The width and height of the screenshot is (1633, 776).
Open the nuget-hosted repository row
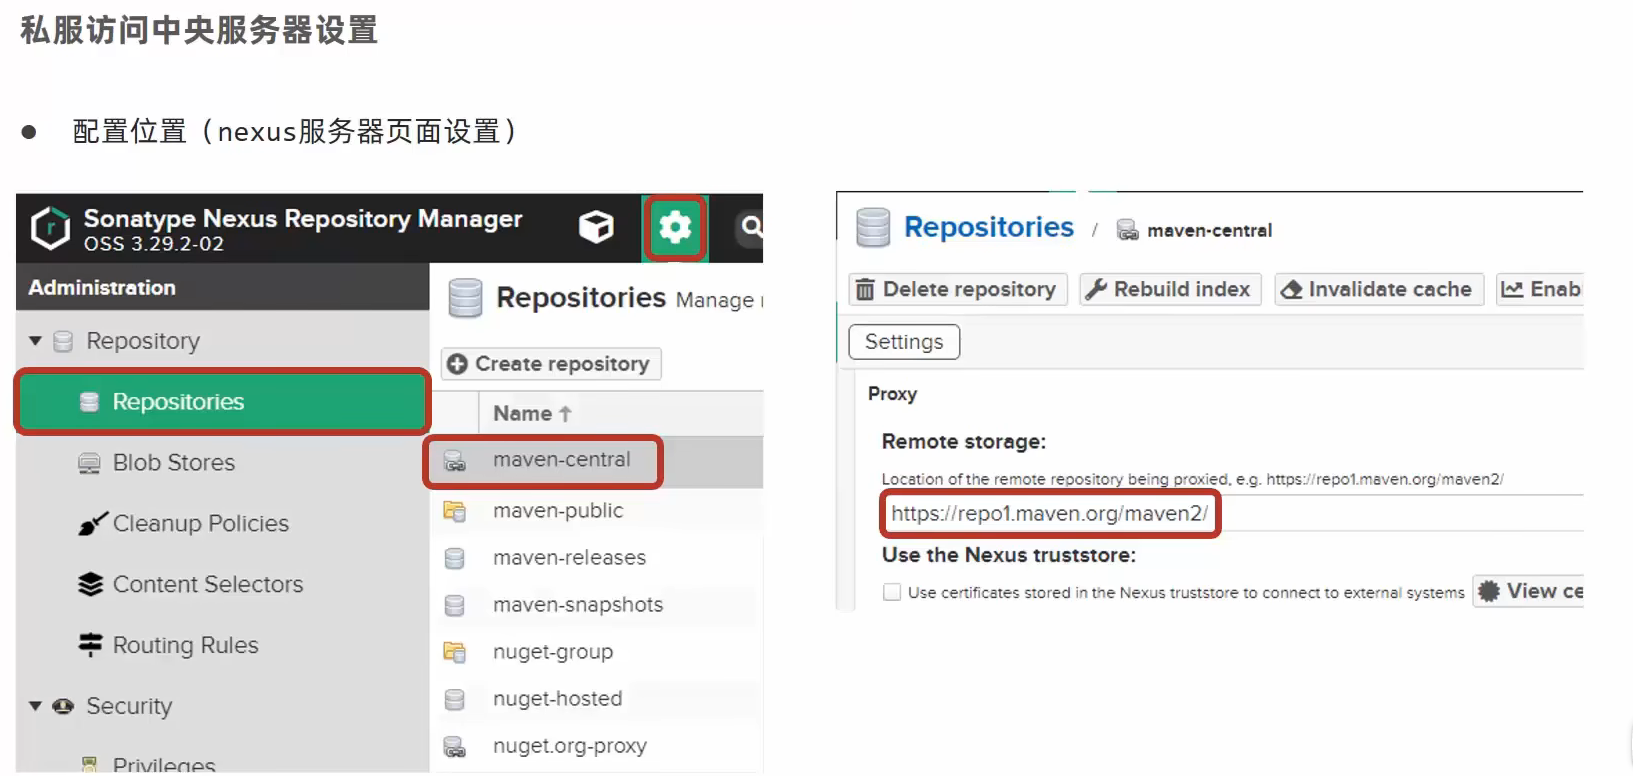point(596,699)
